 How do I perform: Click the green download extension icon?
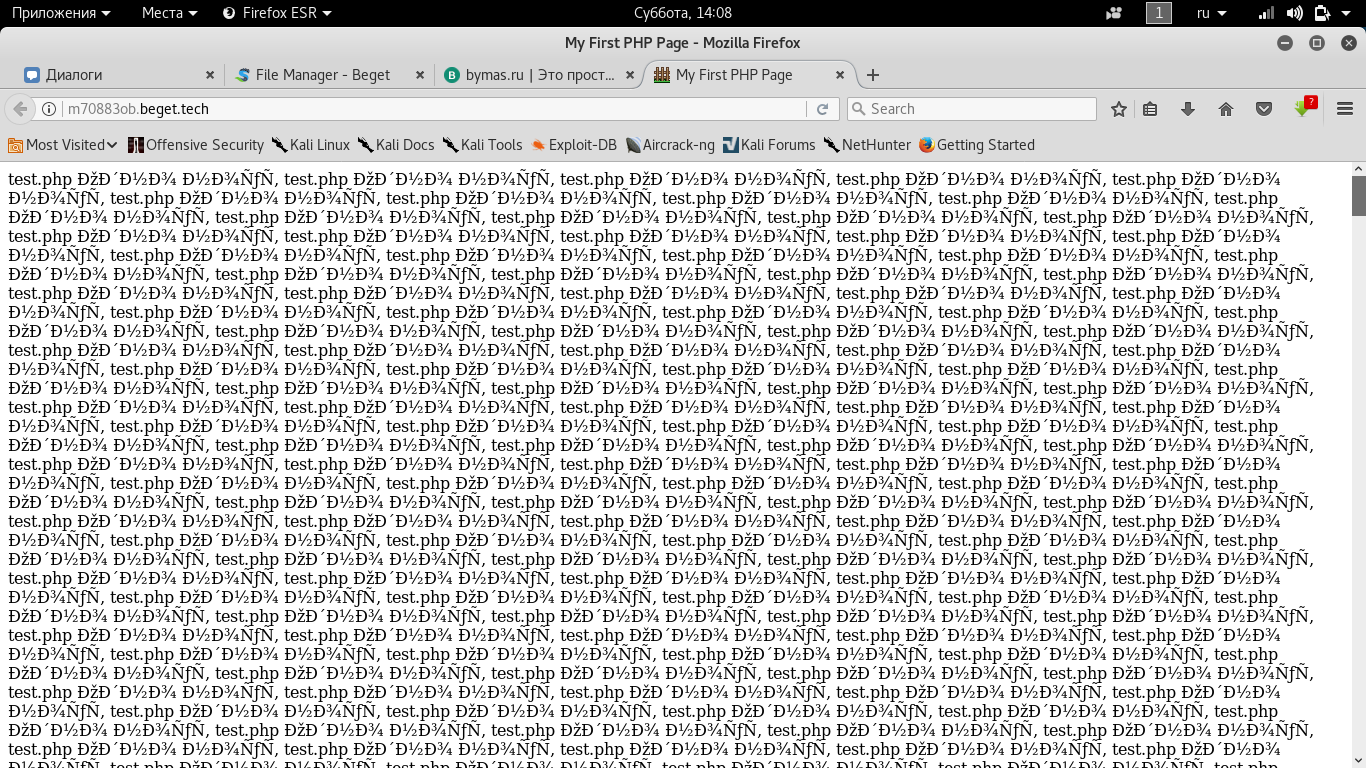pos(1303,108)
